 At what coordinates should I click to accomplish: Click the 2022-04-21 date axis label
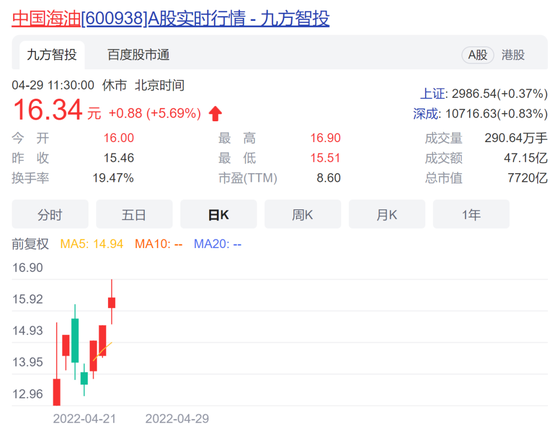pos(84,419)
